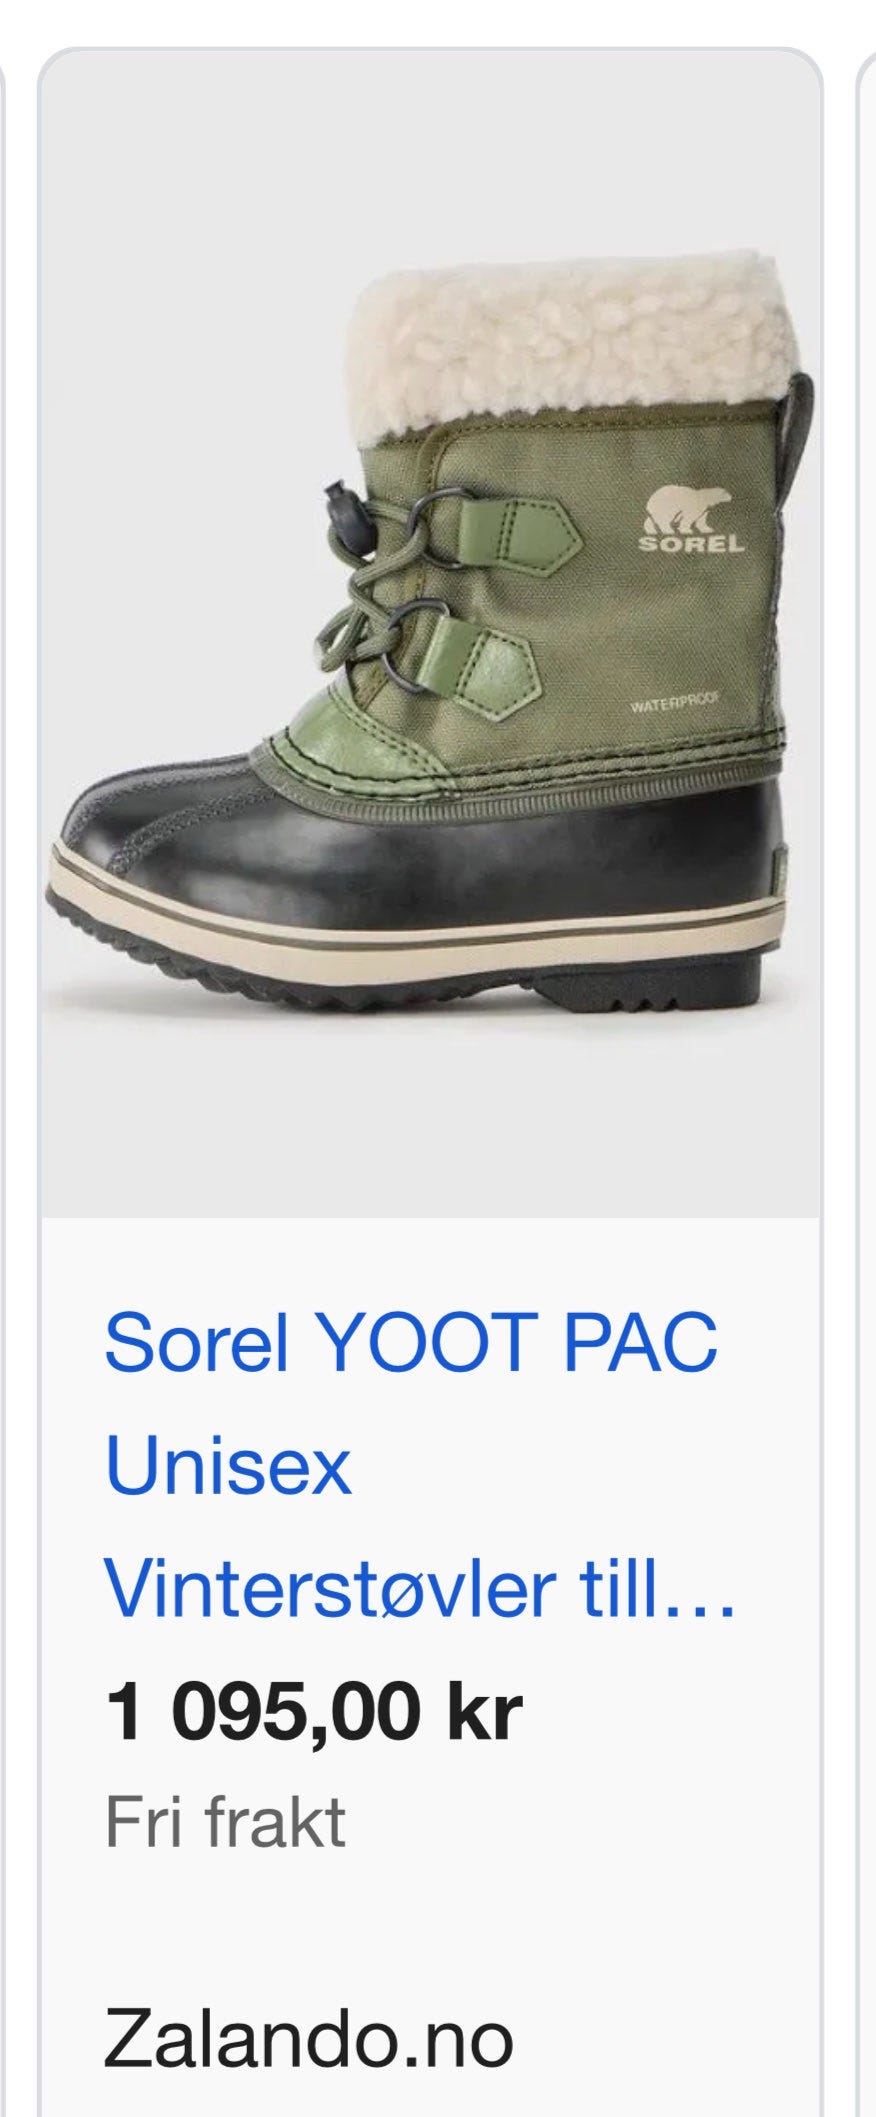This screenshot has width=876, height=2117.
Task: Click the 1 095,00 kr price
Action: (313, 1711)
